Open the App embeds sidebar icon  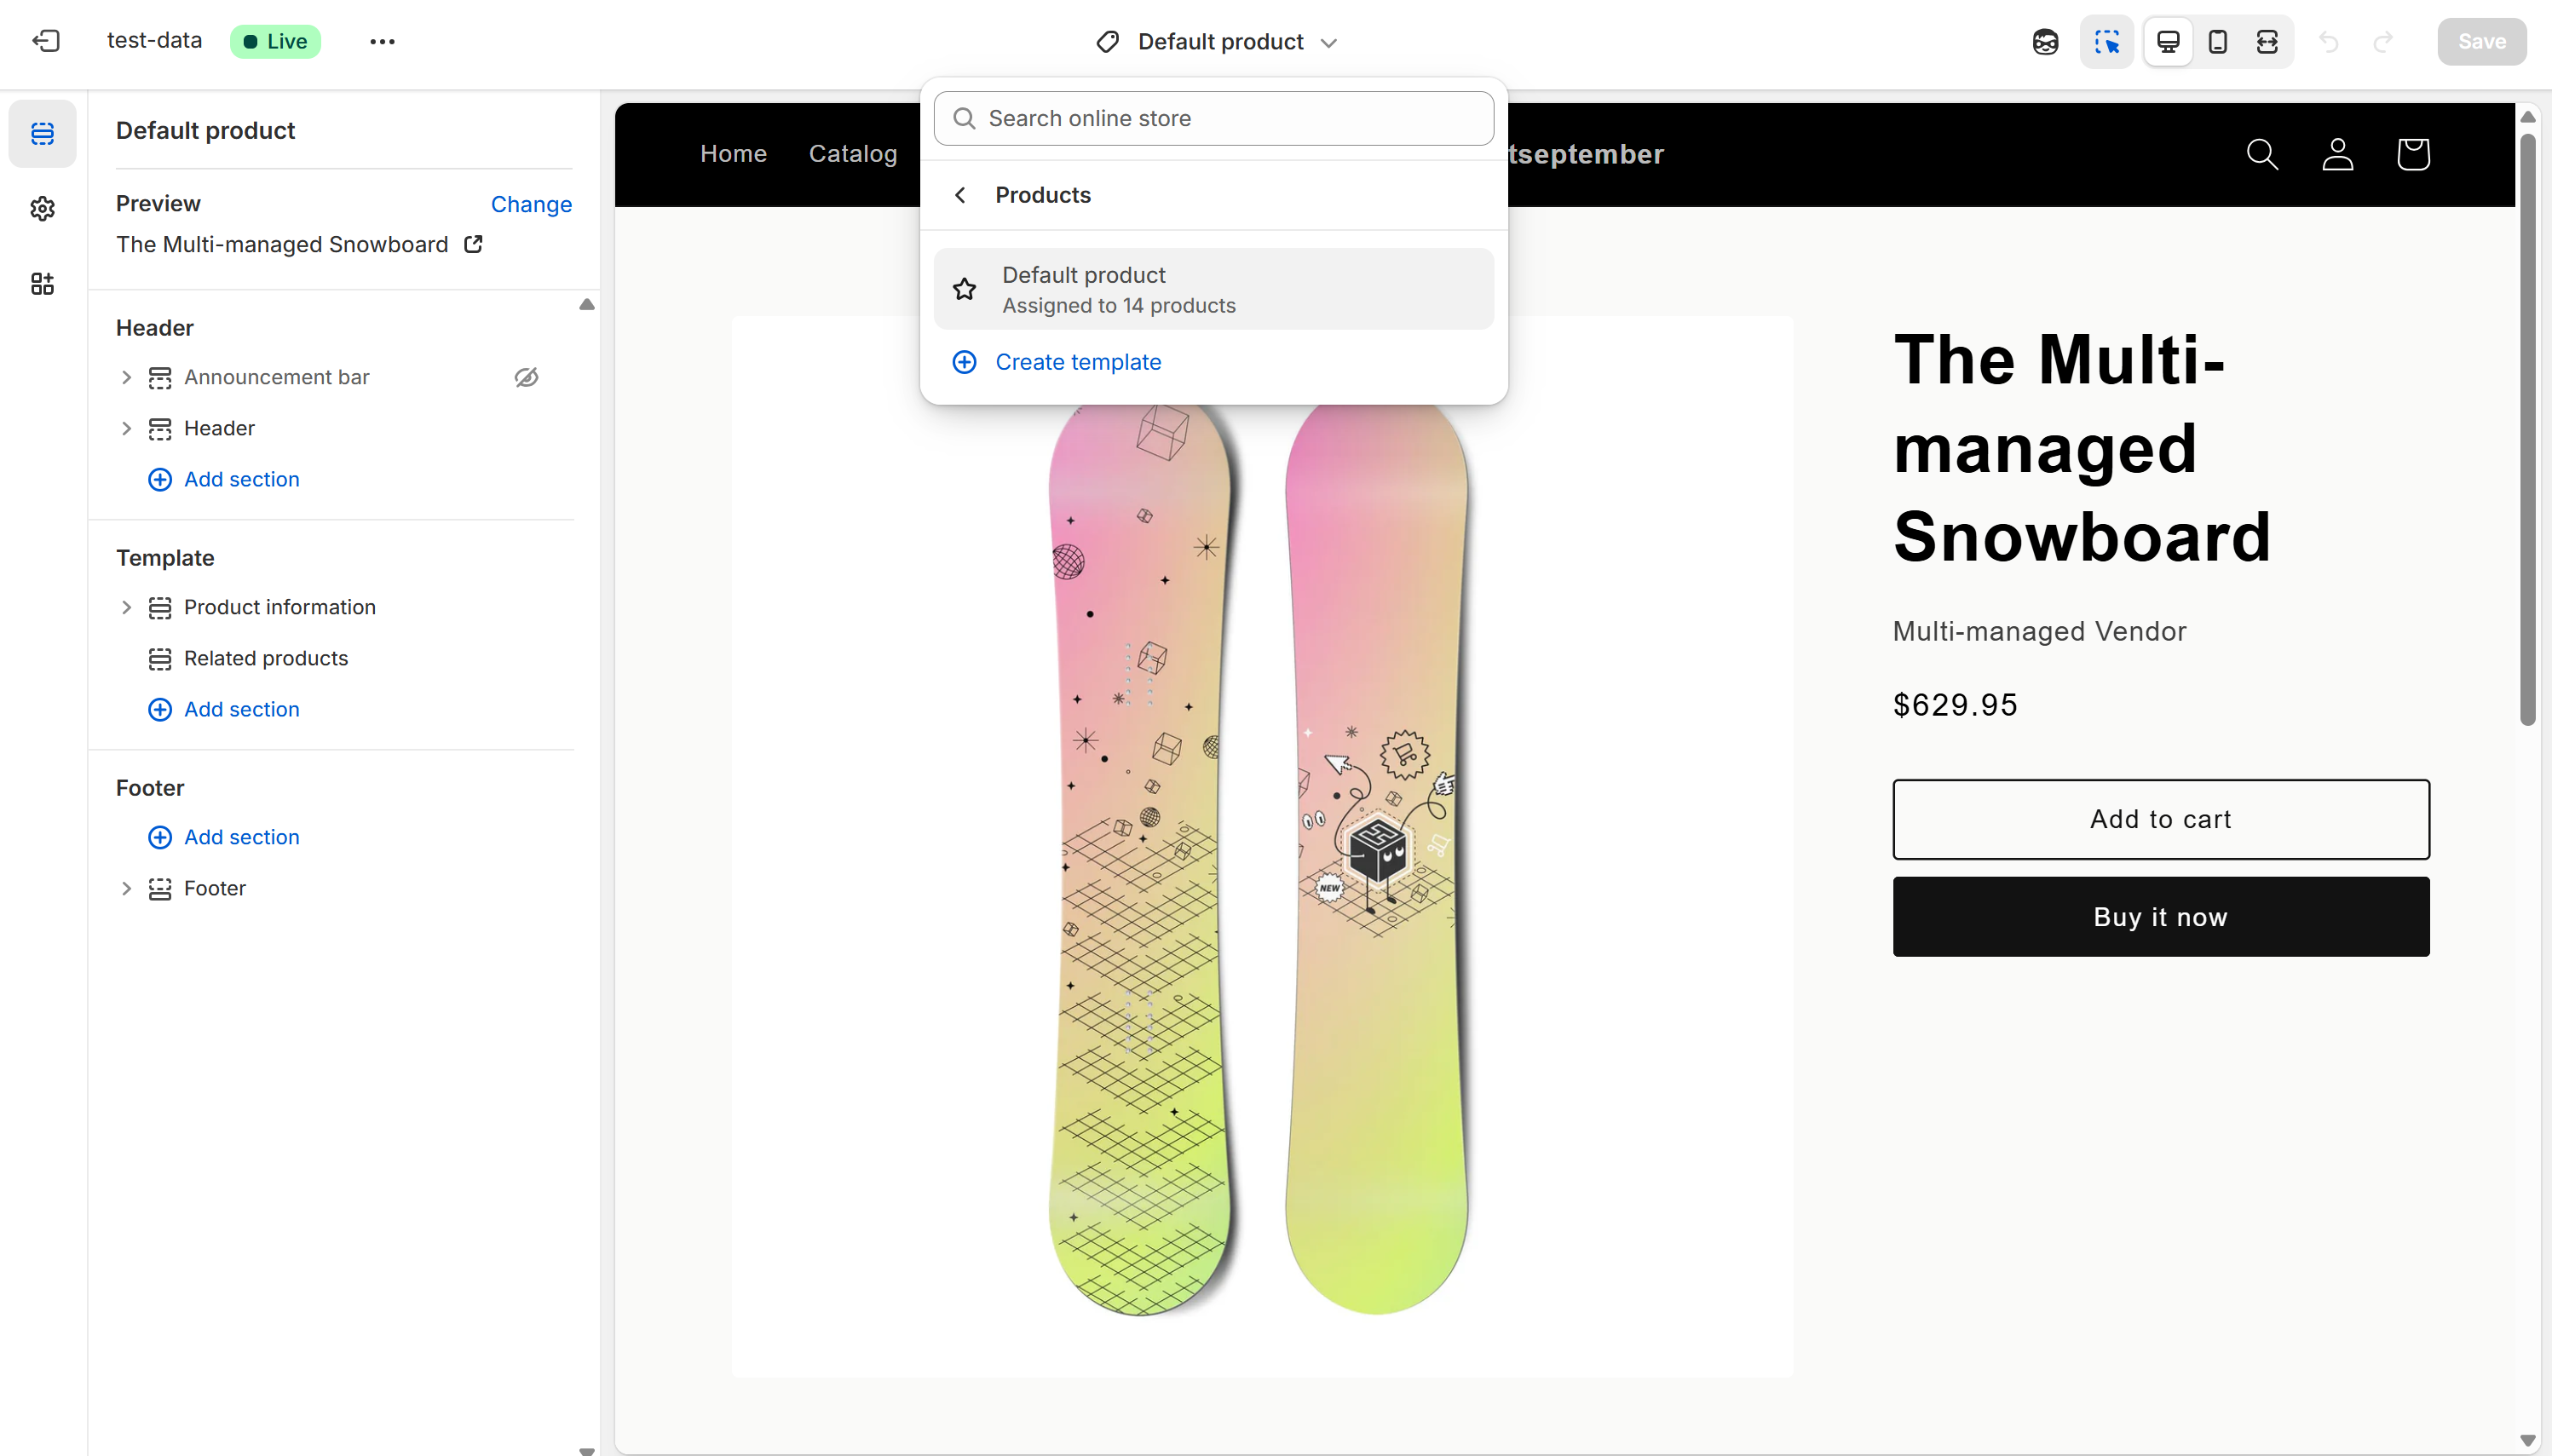pyautogui.click(x=42, y=284)
